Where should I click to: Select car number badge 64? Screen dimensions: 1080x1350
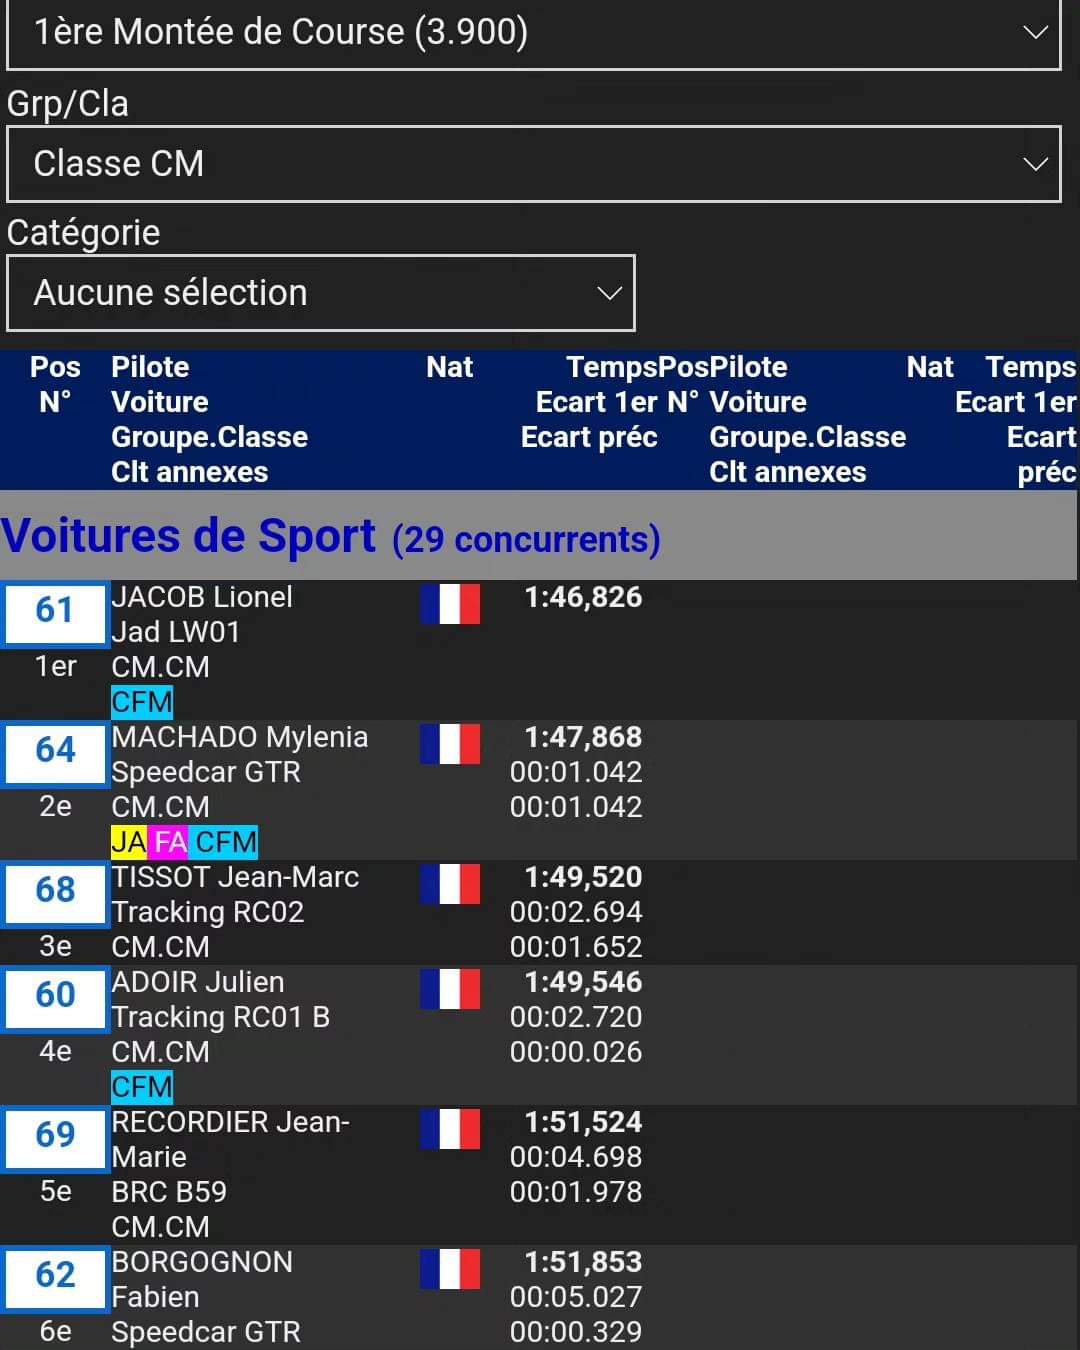click(x=55, y=751)
